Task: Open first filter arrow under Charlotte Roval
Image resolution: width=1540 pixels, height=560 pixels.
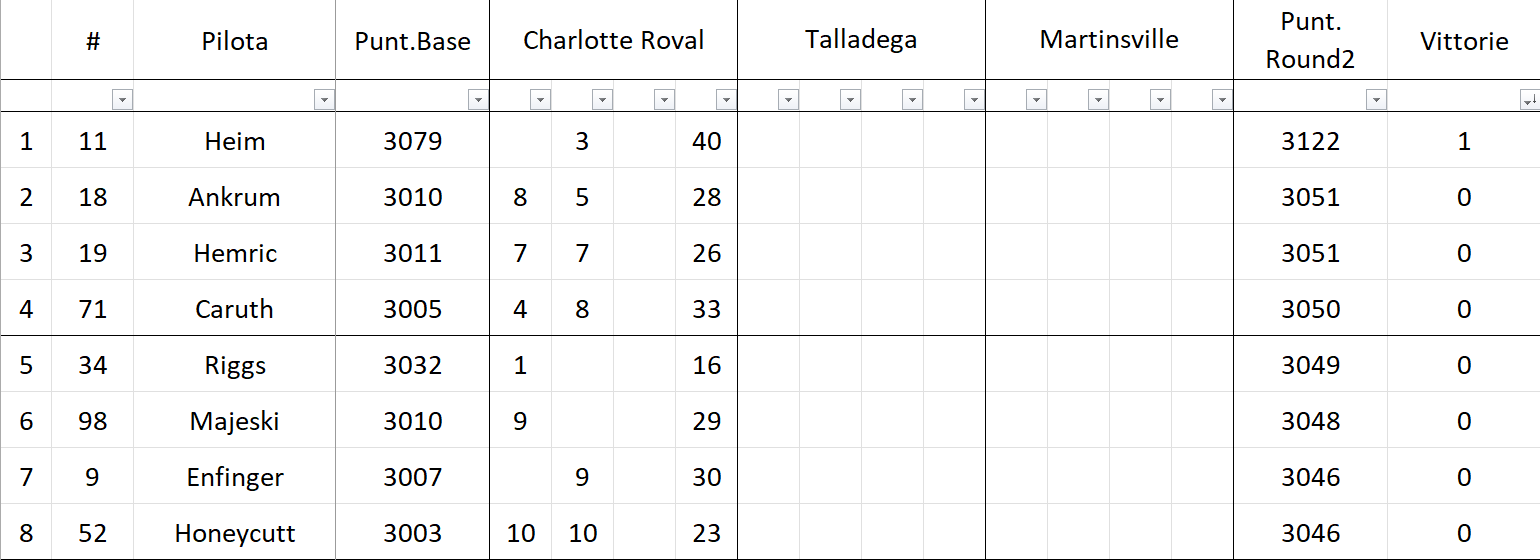Action: (x=540, y=100)
